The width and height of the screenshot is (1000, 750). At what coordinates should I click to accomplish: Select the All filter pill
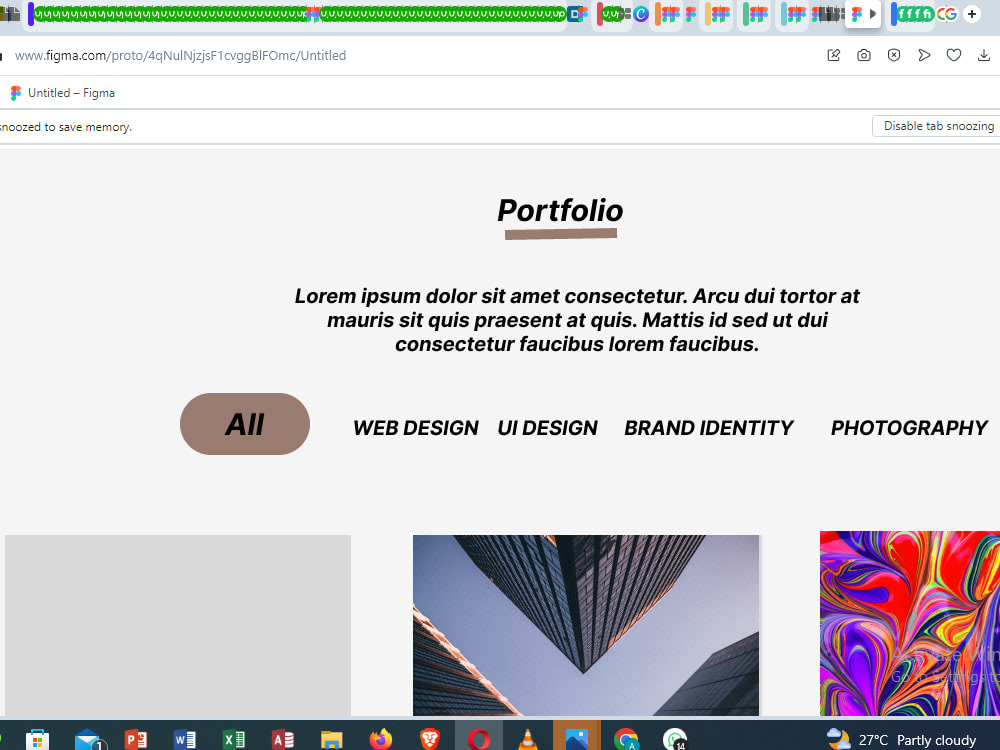(245, 424)
